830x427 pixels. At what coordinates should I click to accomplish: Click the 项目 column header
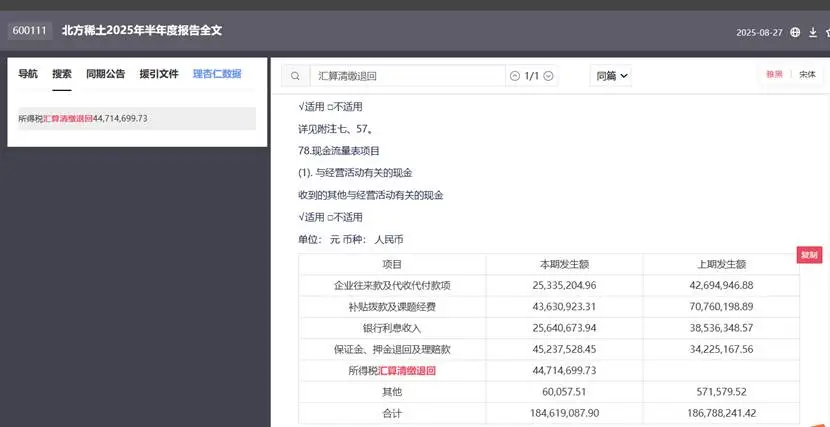point(392,264)
